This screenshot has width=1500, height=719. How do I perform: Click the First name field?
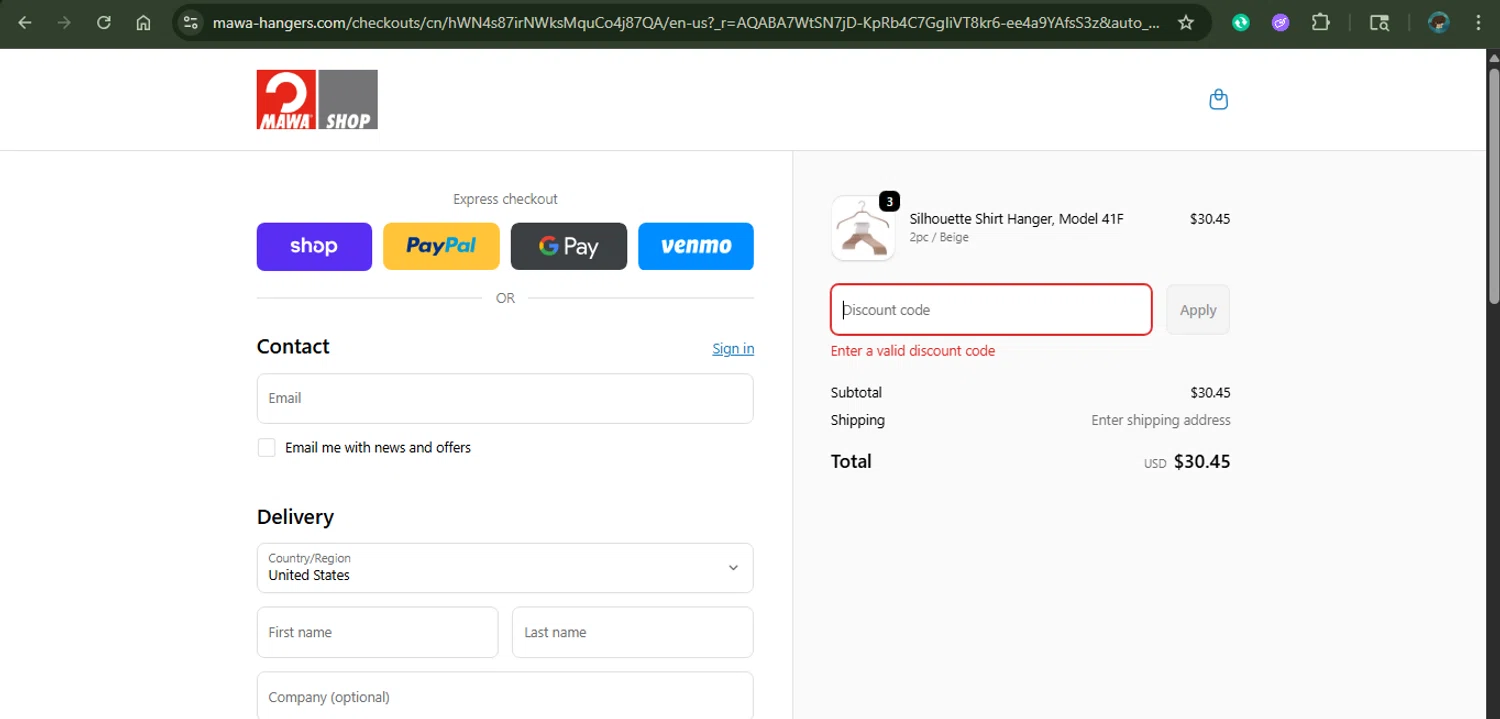tap(377, 632)
